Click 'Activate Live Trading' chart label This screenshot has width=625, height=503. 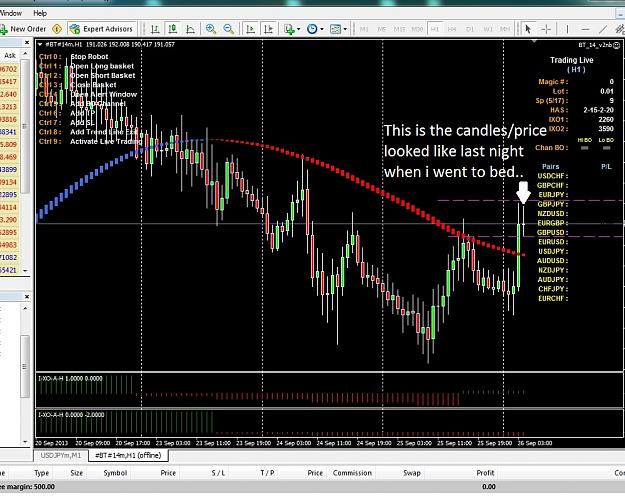coord(106,141)
